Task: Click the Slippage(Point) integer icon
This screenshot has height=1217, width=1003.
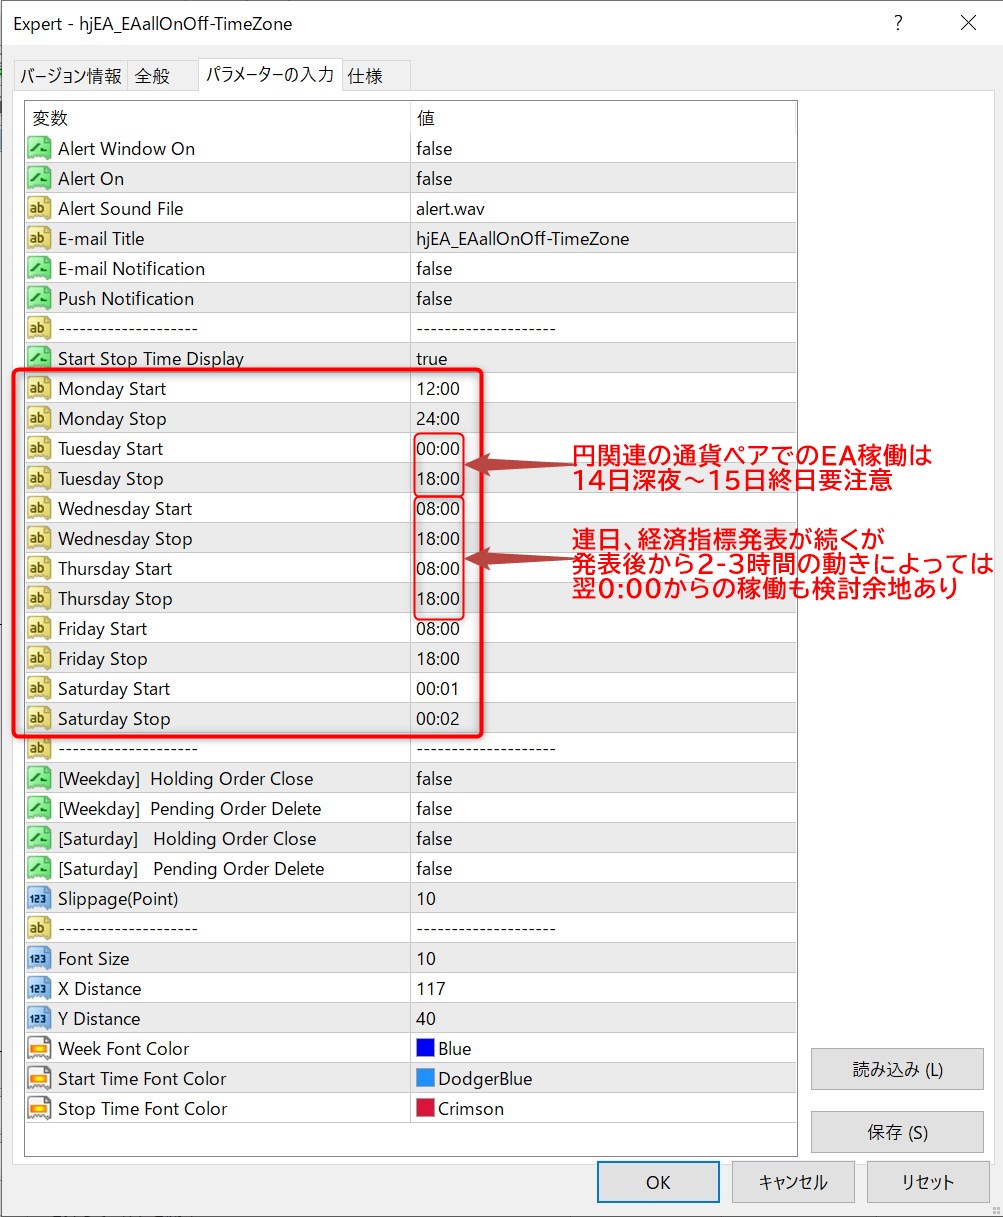Action: tap(39, 899)
